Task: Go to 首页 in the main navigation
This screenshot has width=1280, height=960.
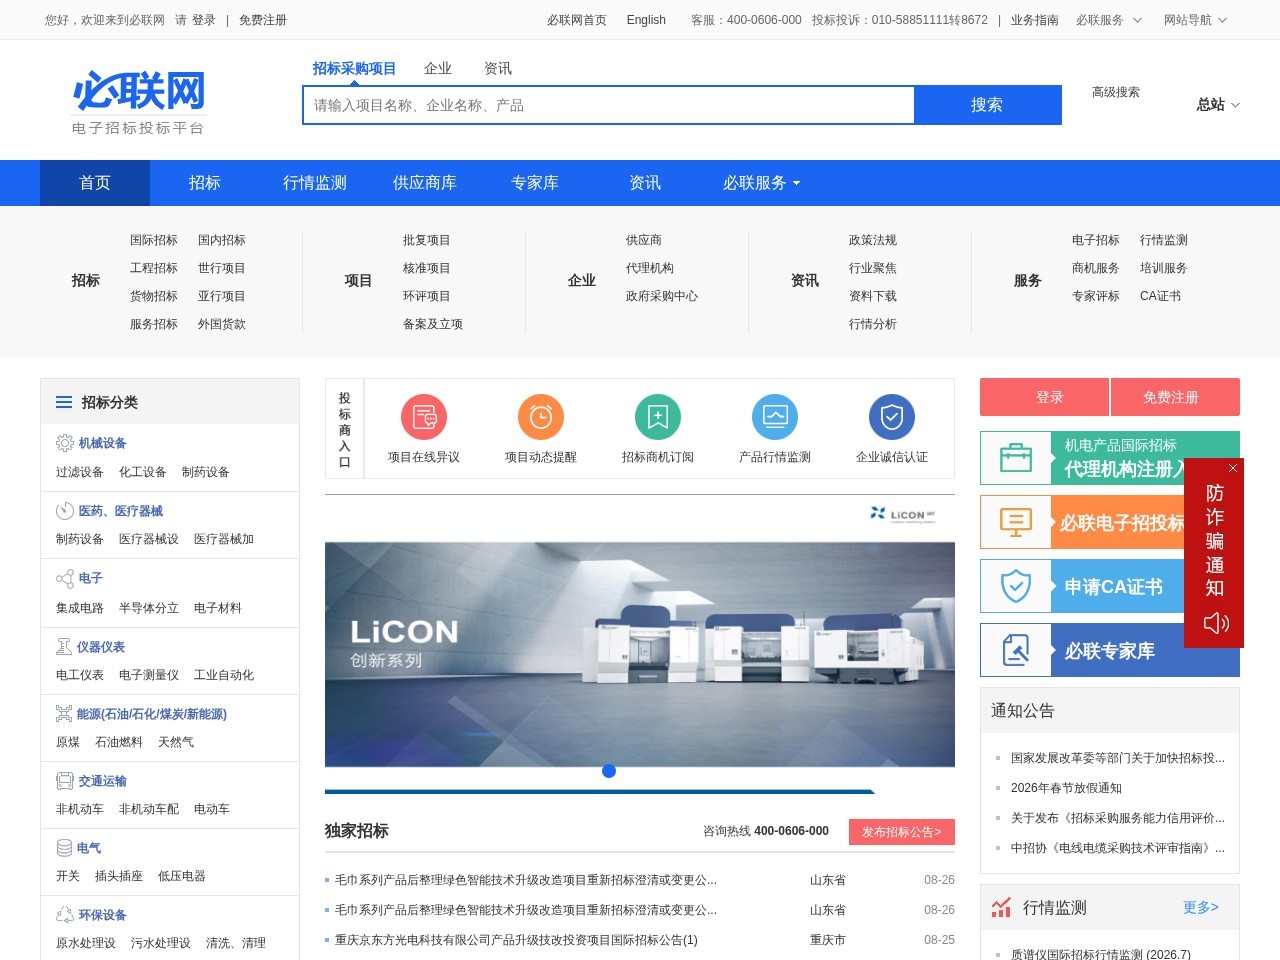Action: point(95,183)
